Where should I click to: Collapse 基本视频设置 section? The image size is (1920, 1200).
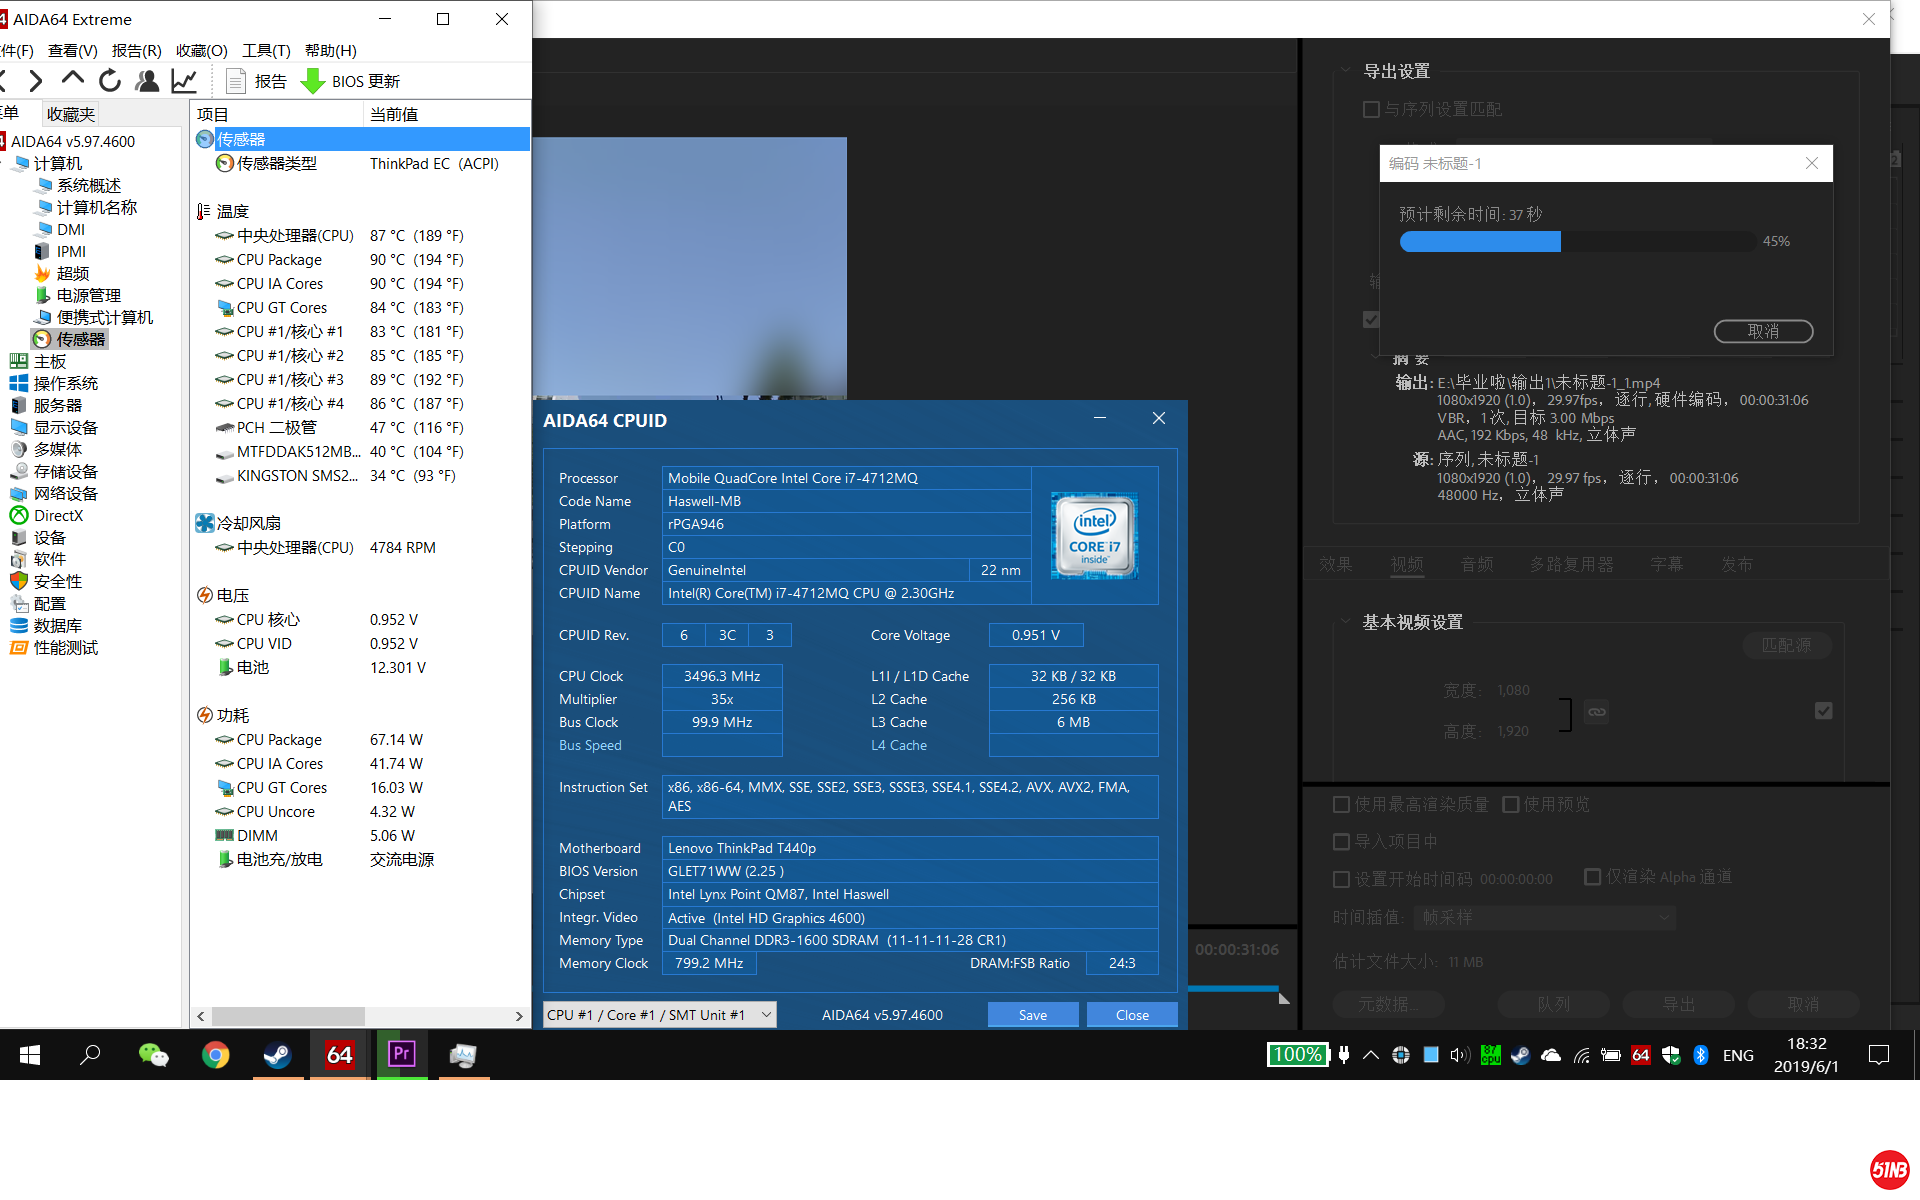[x=1345, y=622]
